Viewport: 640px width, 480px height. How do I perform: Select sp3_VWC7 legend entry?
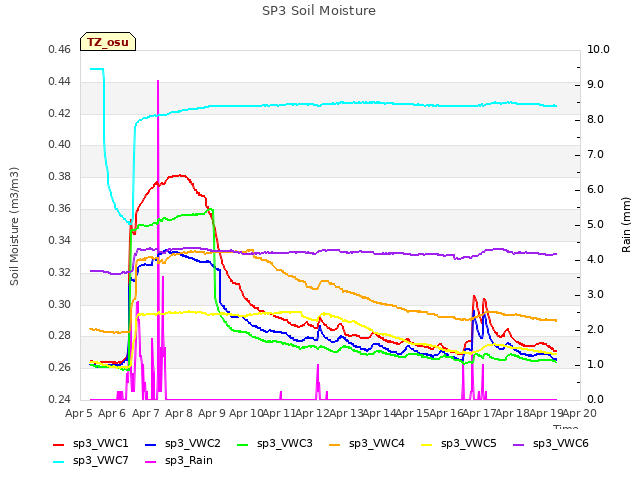point(91,461)
